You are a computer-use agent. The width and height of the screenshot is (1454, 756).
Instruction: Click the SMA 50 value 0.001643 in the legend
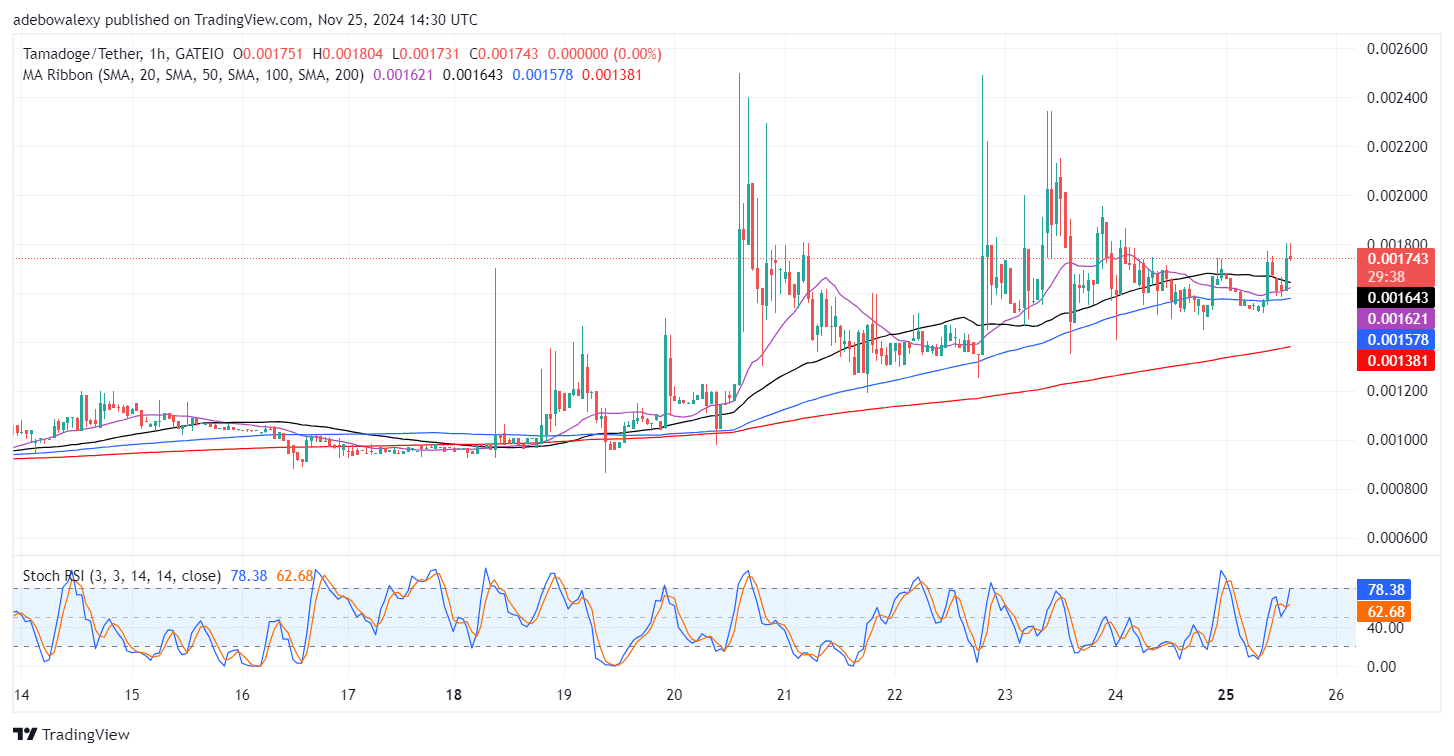[x=473, y=74]
